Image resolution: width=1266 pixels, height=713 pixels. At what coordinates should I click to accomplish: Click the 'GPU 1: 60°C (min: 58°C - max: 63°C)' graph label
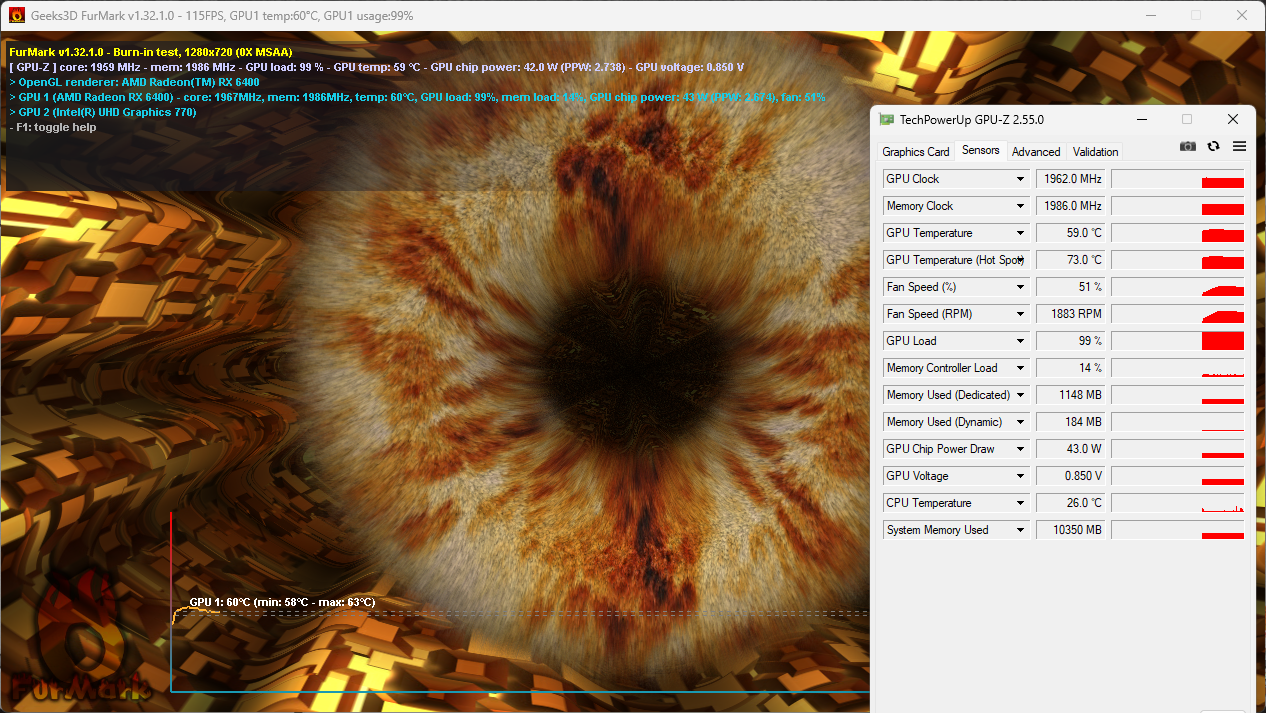point(282,602)
